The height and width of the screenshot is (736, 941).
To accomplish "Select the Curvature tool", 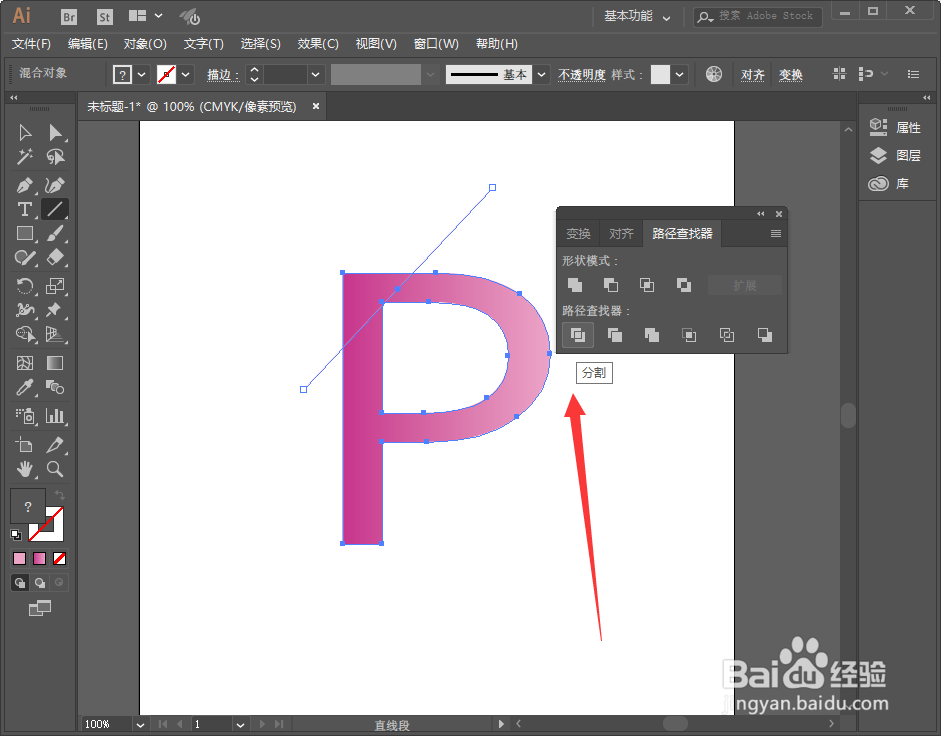I will (55, 185).
